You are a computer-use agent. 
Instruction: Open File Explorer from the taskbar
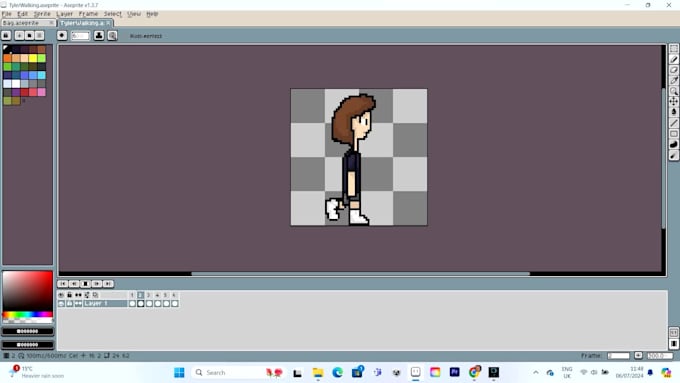318,373
